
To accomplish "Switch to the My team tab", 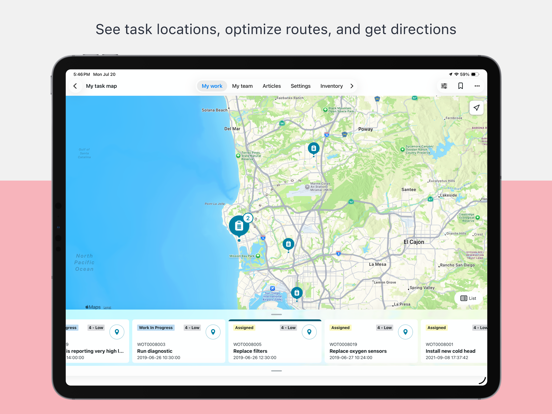I will [x=242, y=86].
